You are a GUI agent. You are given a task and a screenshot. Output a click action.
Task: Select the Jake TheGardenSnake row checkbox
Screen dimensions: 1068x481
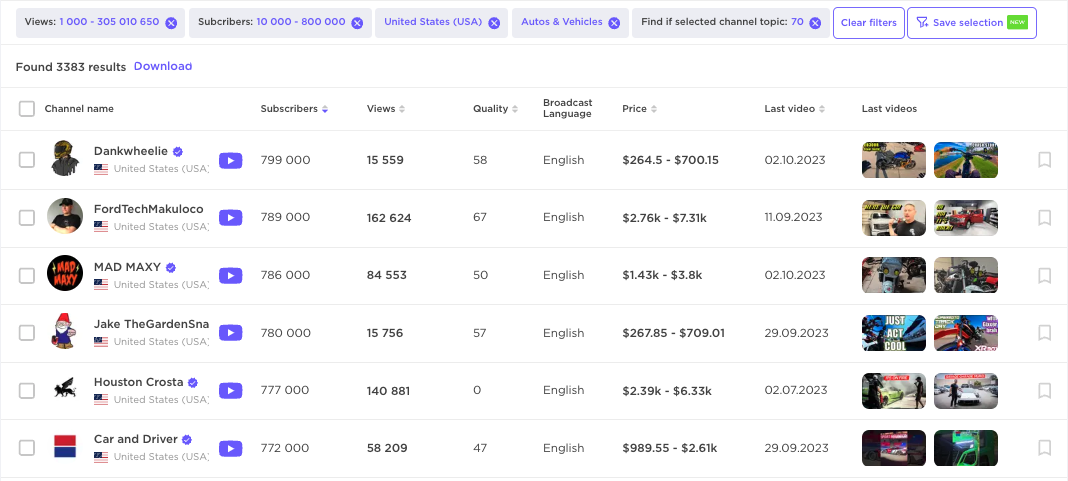coord(27,333)
